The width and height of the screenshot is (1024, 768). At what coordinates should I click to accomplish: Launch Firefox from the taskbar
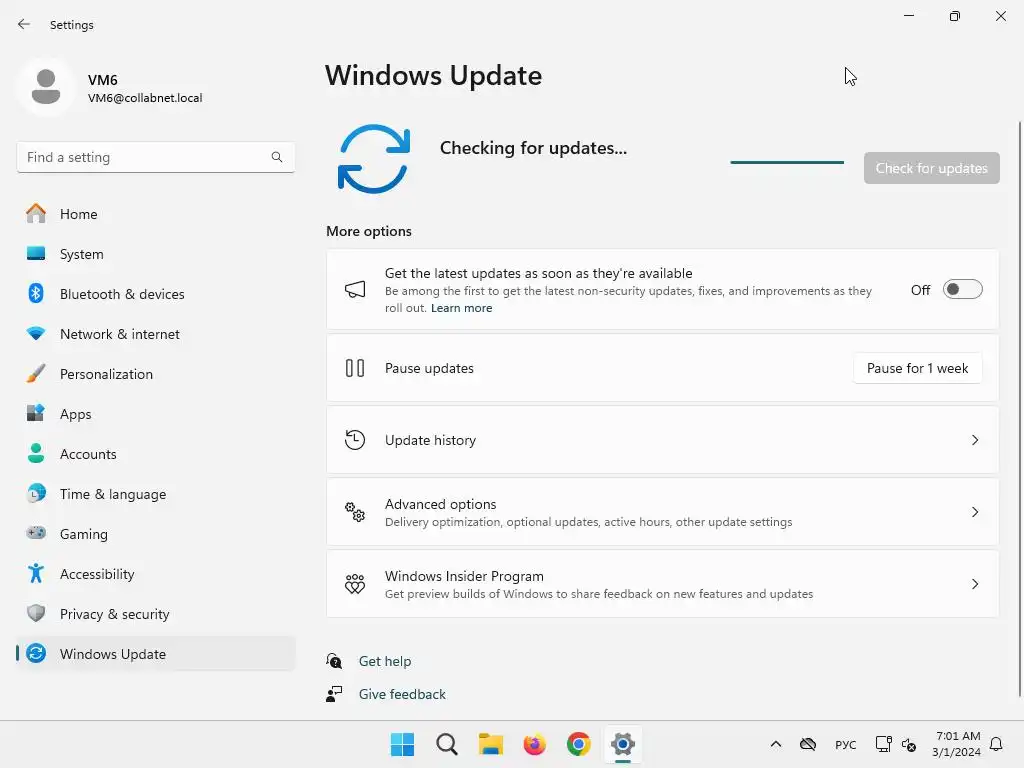click(535, 744)
